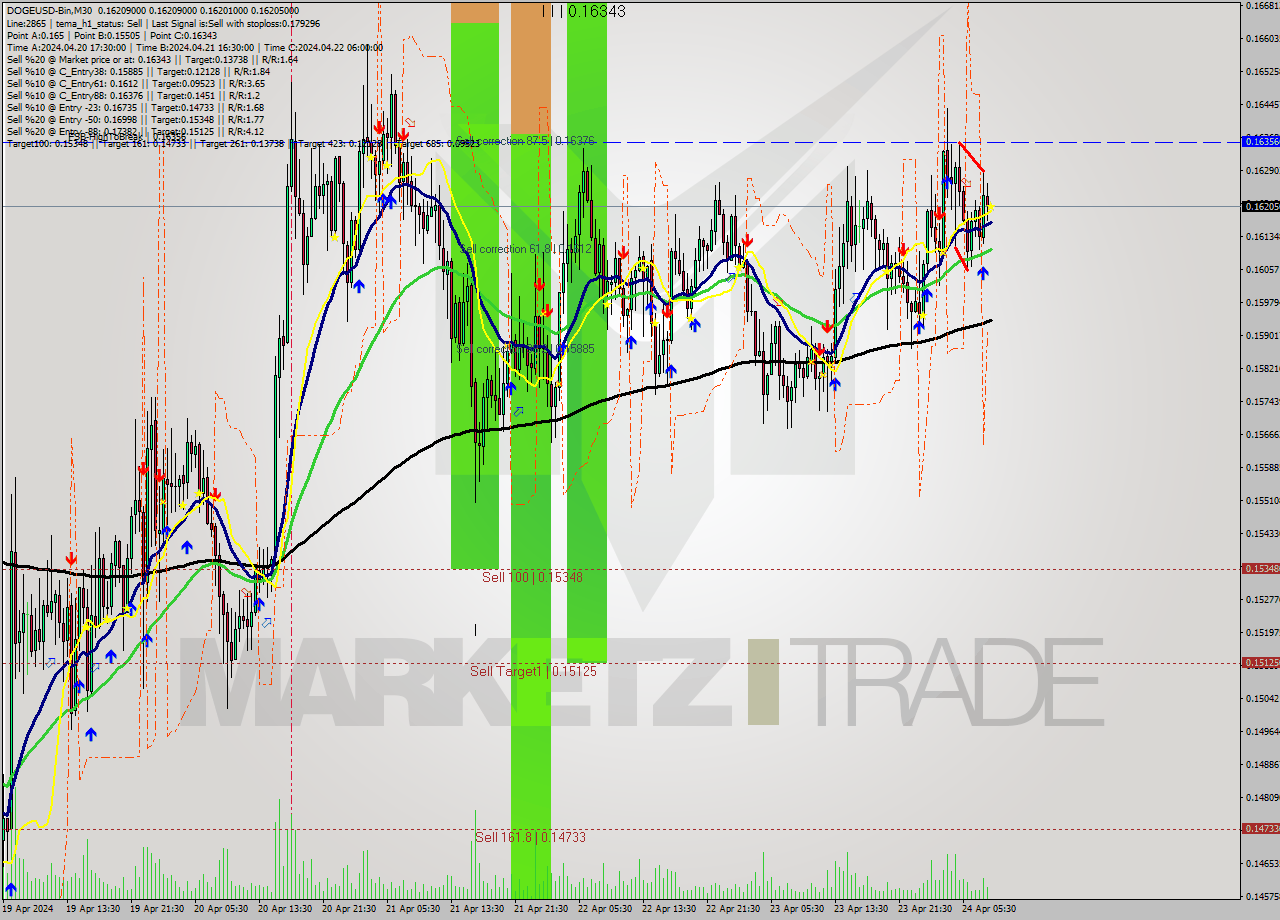Select the 'Sell 100 | 0.15348' label
This screenshot has height=920, width=1280.
[532, 577]
